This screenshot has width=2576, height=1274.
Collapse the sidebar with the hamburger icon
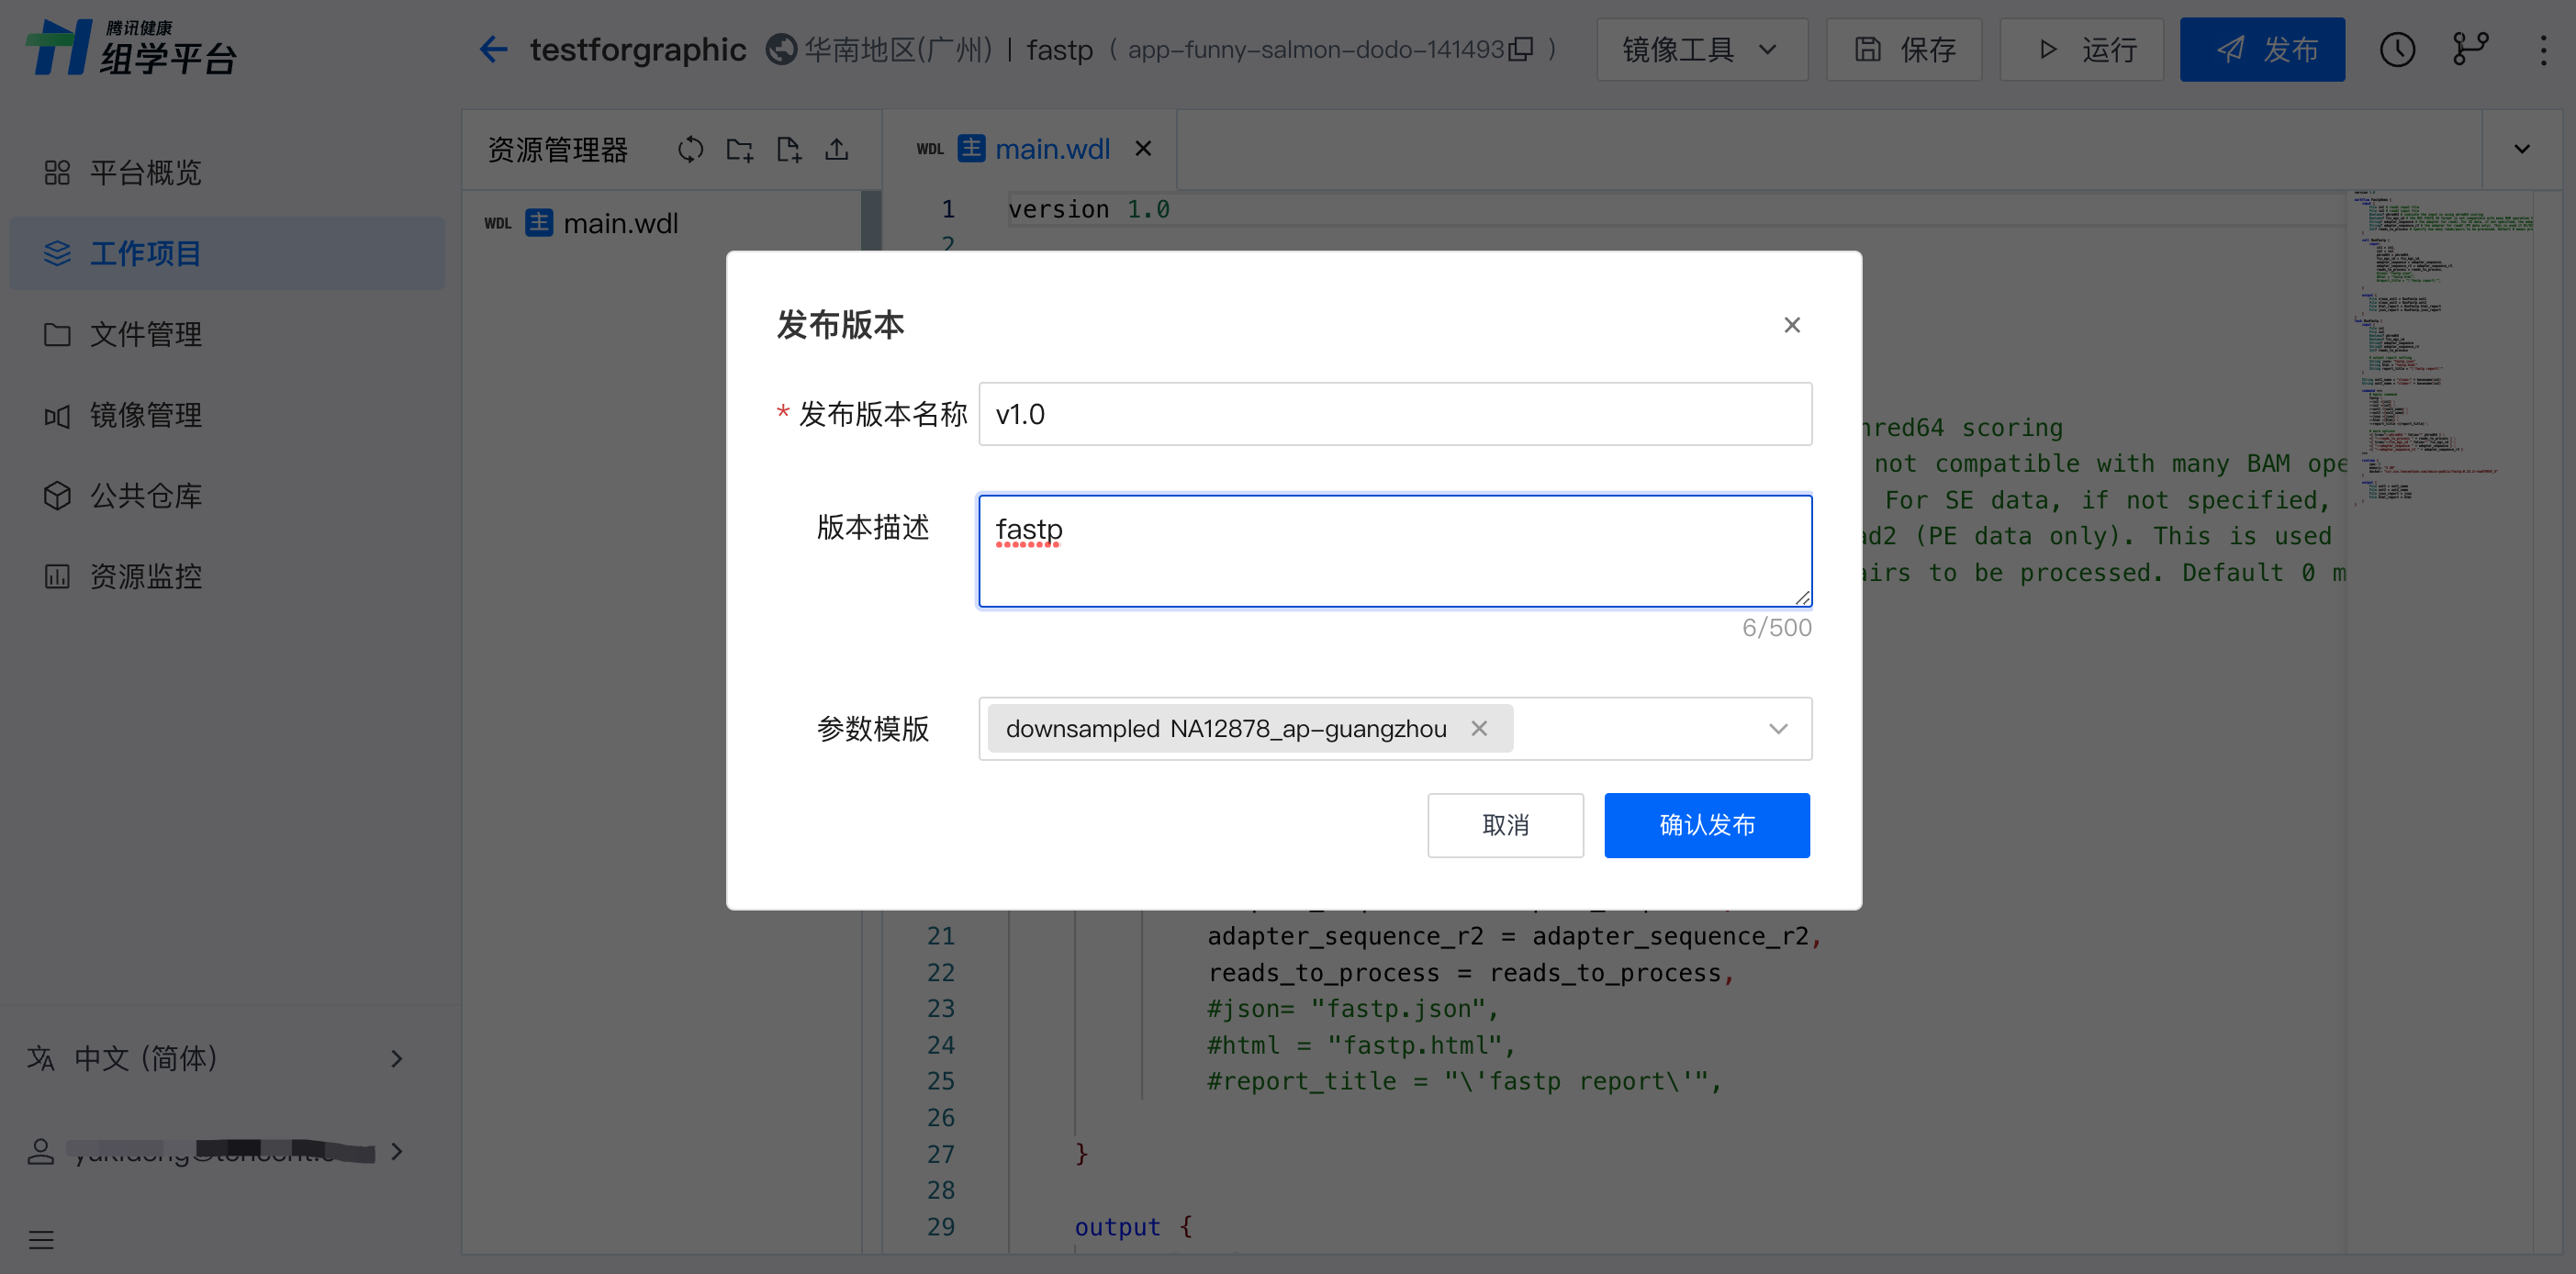pyautogui.click(x=41, y=1240)
